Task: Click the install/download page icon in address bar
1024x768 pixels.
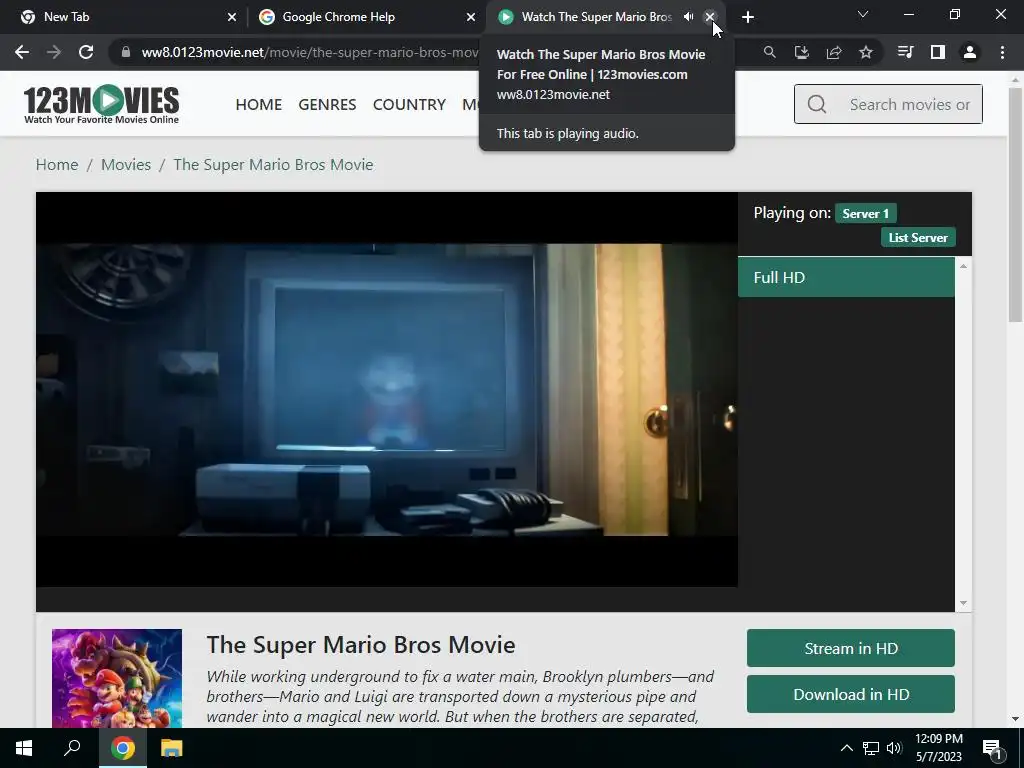Action: click(x=802, y=52)
